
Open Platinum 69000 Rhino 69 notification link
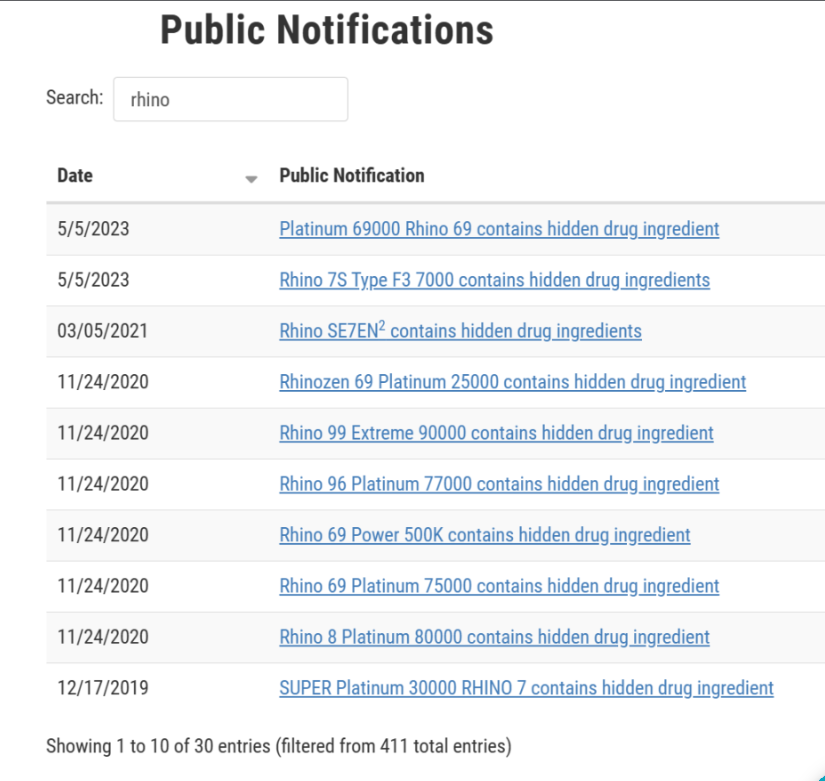(499, 229)
